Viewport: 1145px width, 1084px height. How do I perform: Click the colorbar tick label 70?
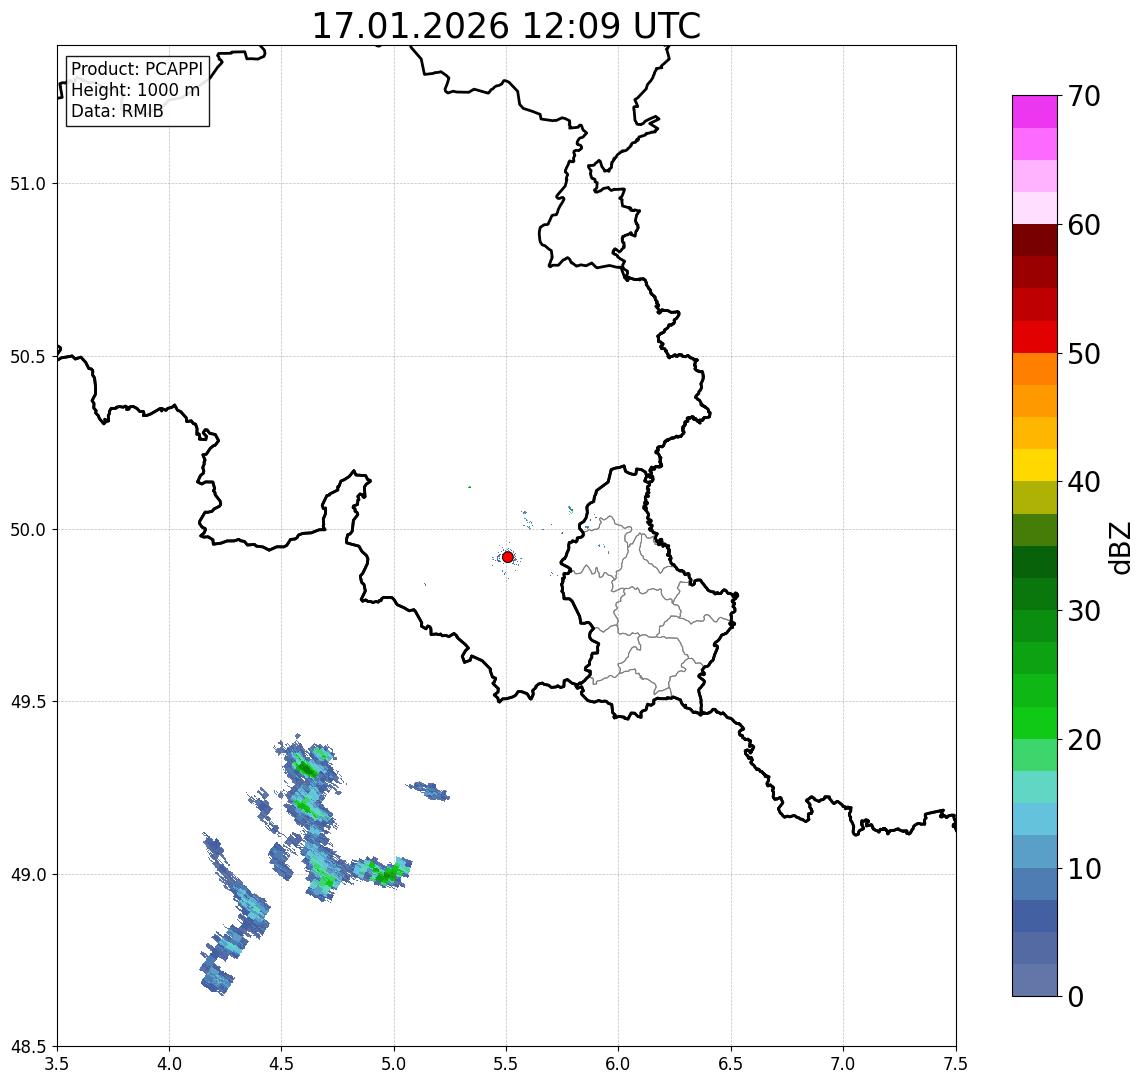tap(1083, 96)
